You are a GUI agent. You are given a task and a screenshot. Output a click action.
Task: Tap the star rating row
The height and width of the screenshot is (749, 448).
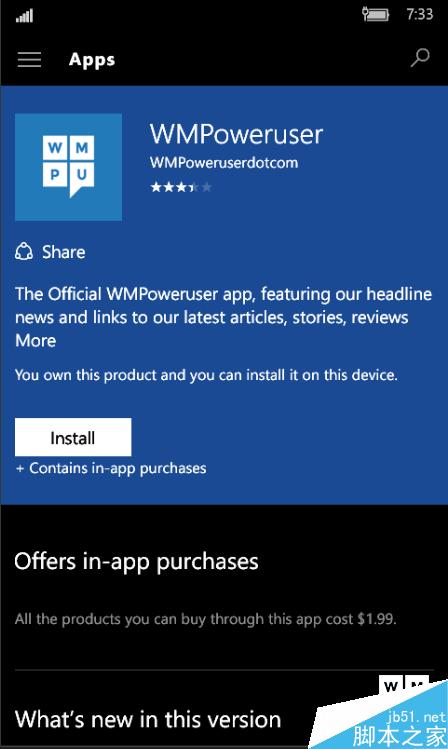tap(181, 187)
